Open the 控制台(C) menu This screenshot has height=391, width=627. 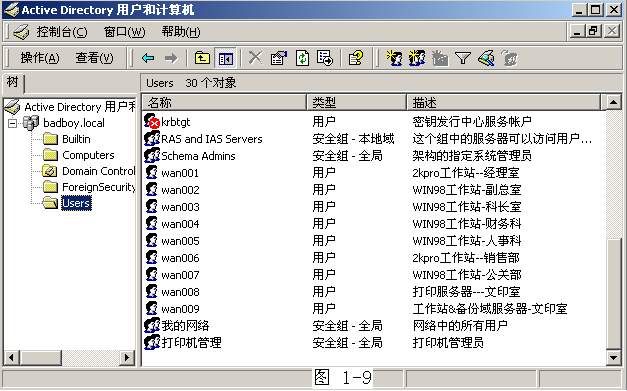(62, 32)
